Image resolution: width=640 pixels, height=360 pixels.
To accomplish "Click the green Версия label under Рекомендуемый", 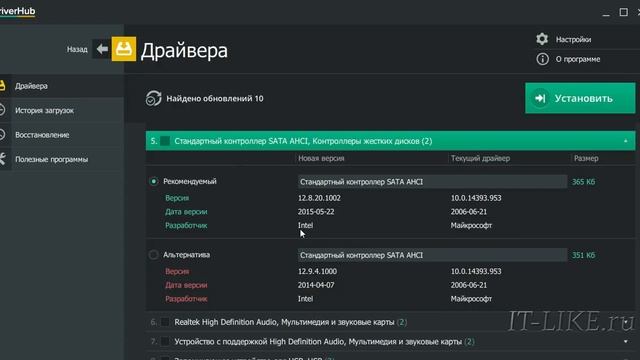I will (177, 198).
